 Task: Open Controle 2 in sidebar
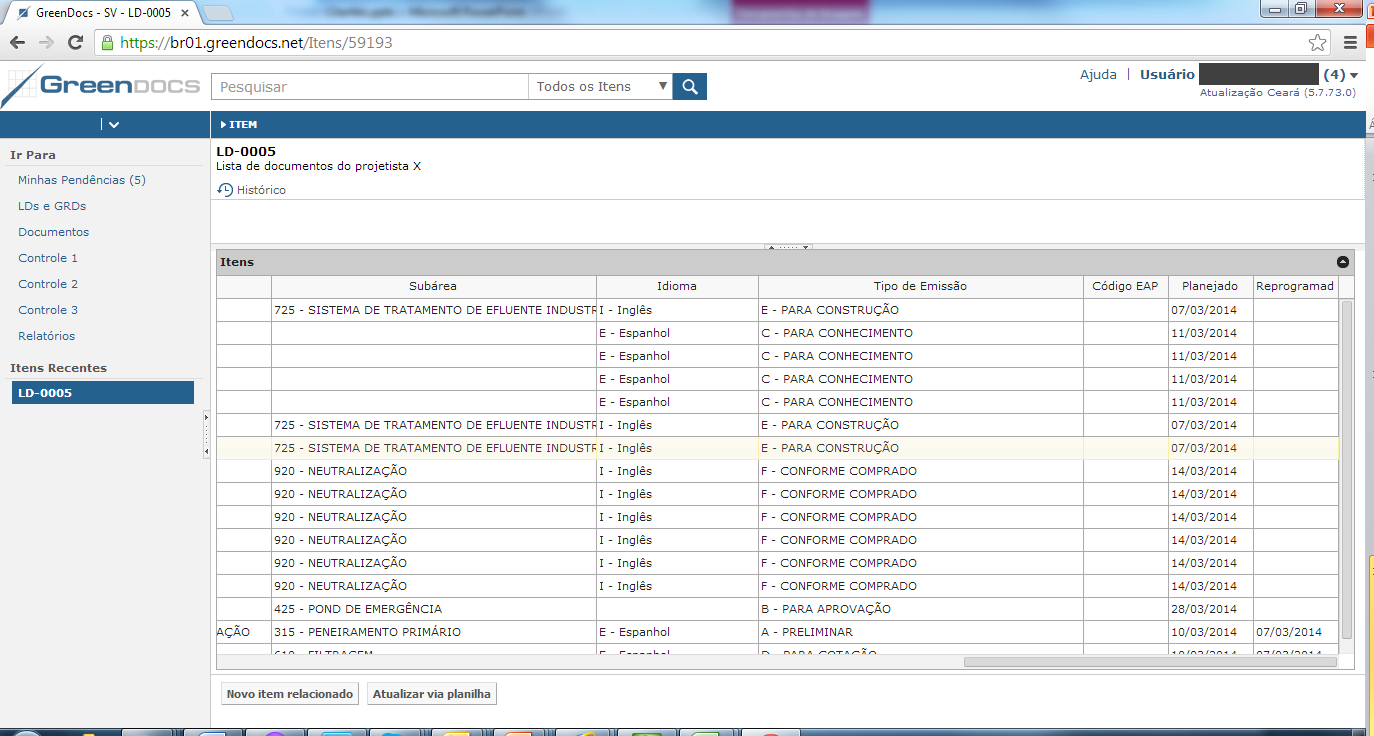coord(48,284)
